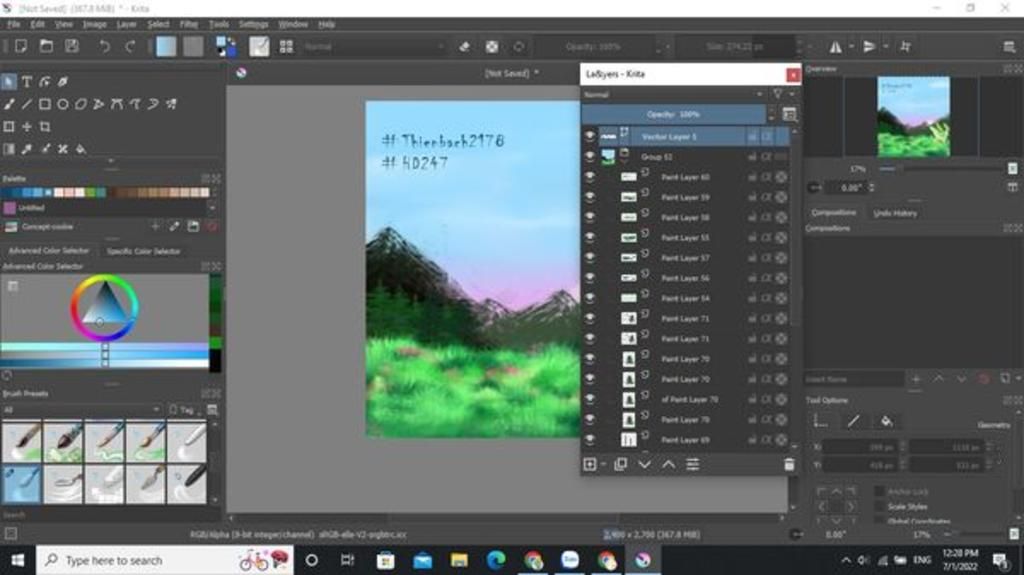Open the brush presets chooser grid
Image resolution: width=1024 pixels, height=575 pixels.
click(286, 46)
